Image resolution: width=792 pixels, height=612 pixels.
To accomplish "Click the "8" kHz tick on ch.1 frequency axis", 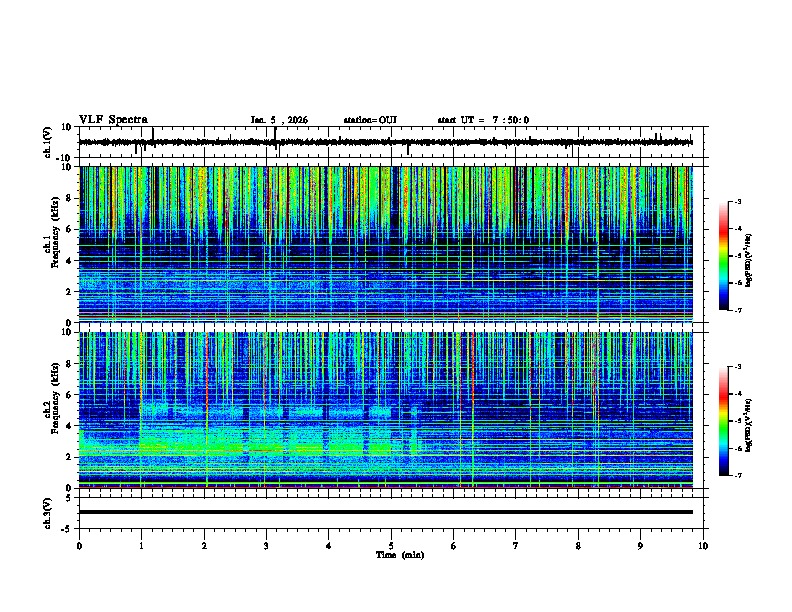I will coord(69,198).
